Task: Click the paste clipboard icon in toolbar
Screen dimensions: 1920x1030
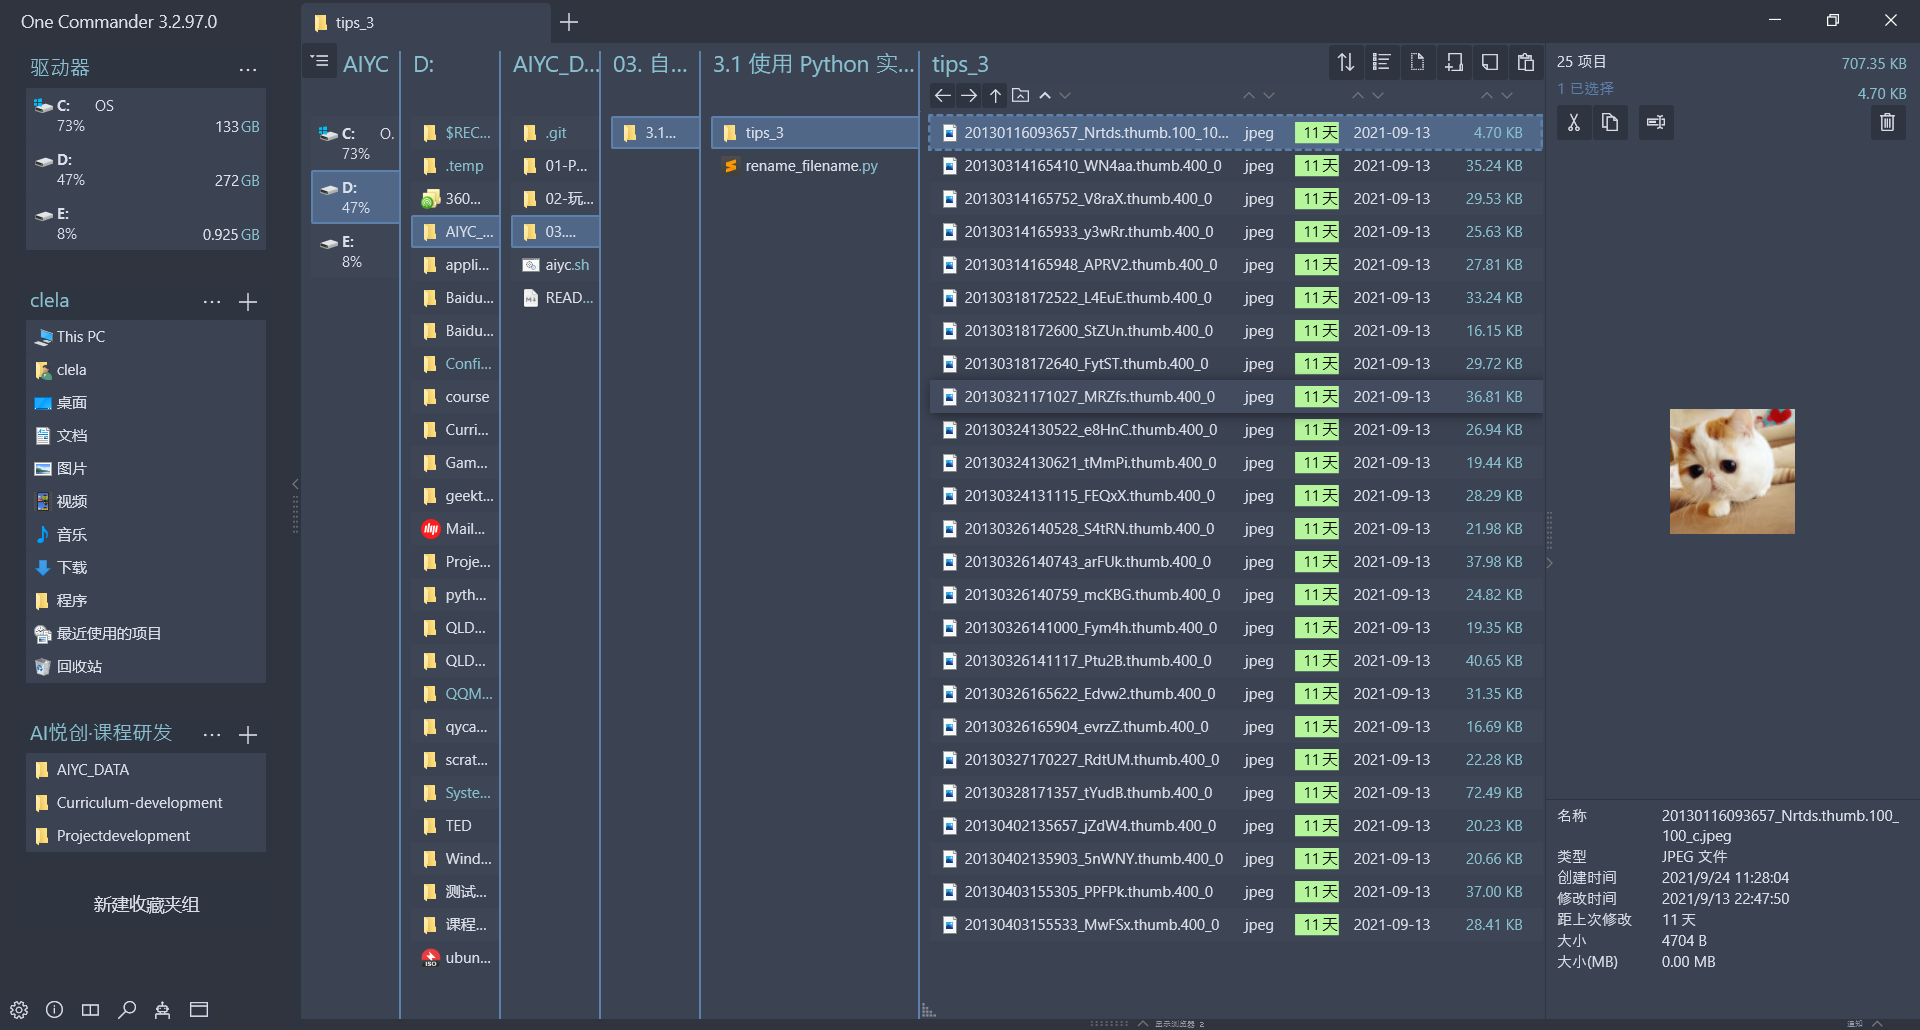Action: pyautogui.click(x=1525, y=63)
